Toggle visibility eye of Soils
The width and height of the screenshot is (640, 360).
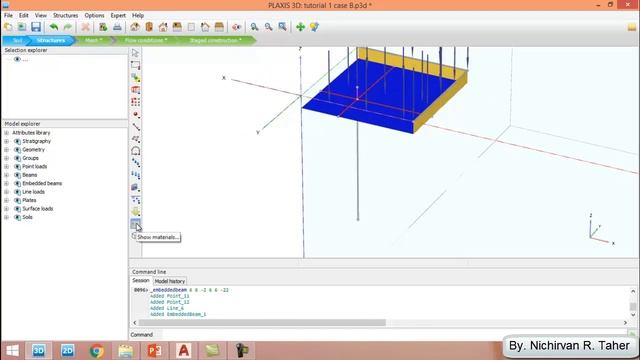click(17, 217)
